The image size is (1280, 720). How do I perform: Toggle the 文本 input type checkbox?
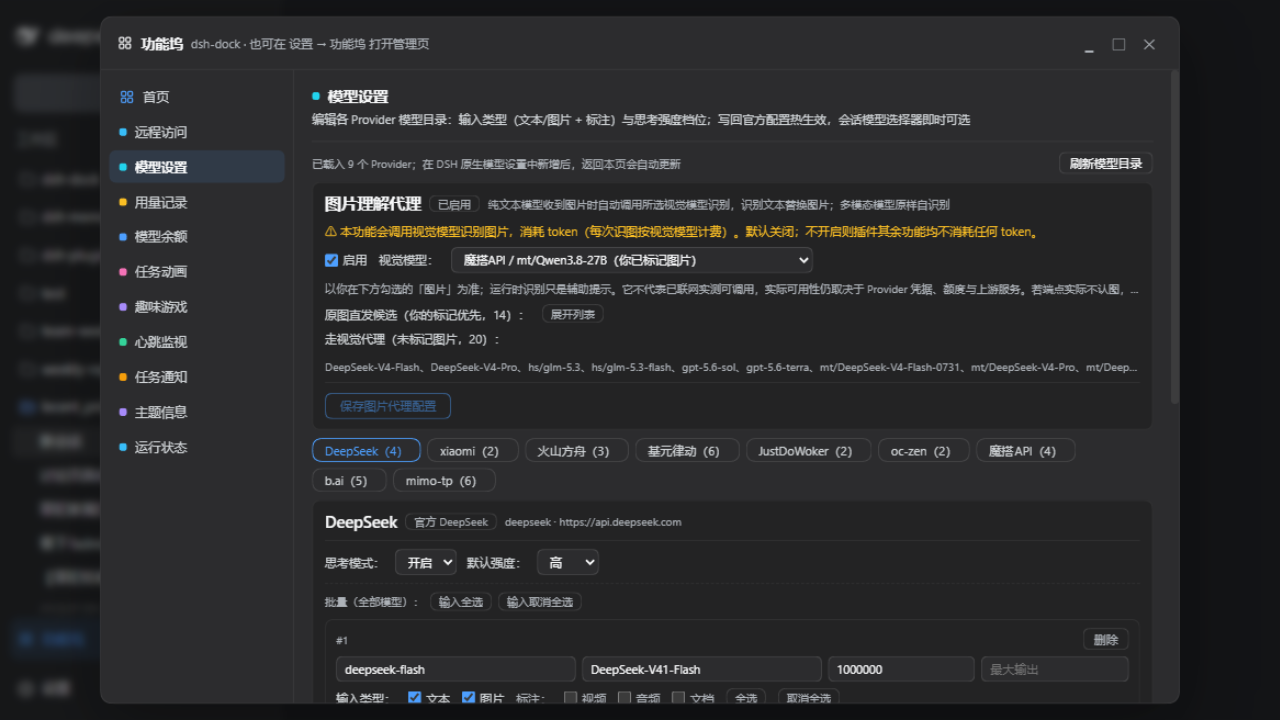coord(414,698)
